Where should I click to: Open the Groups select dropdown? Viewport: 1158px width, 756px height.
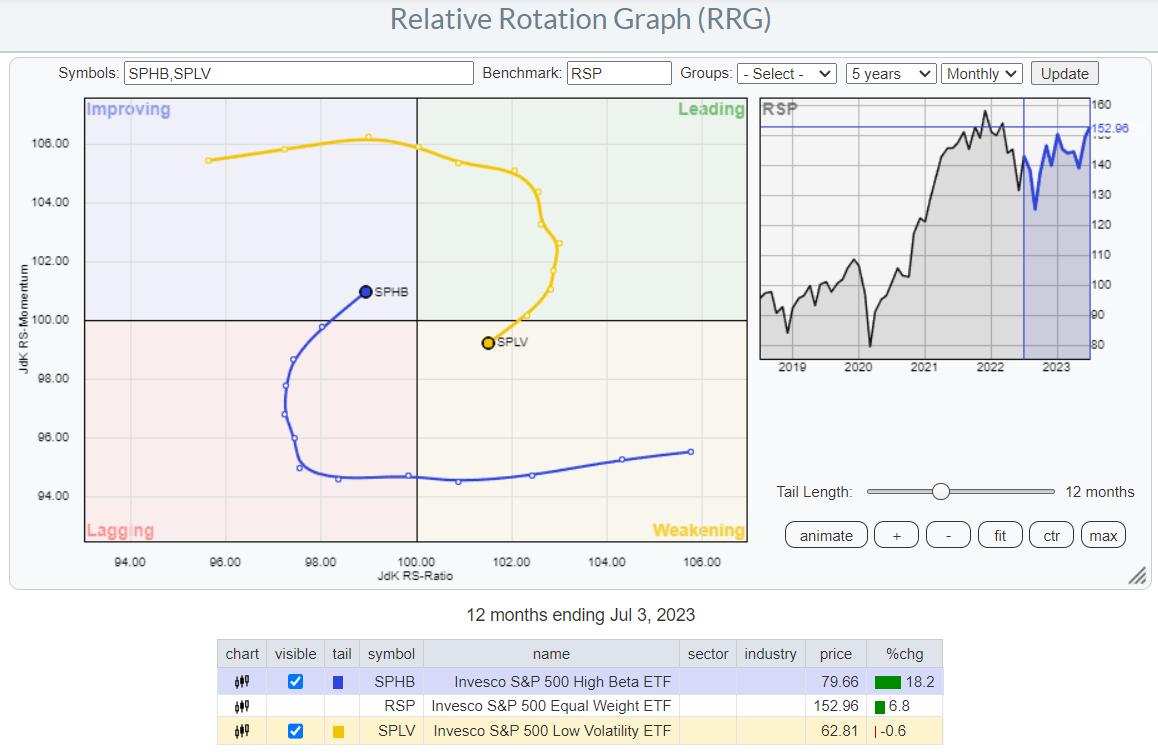click(x=787, y=74)
